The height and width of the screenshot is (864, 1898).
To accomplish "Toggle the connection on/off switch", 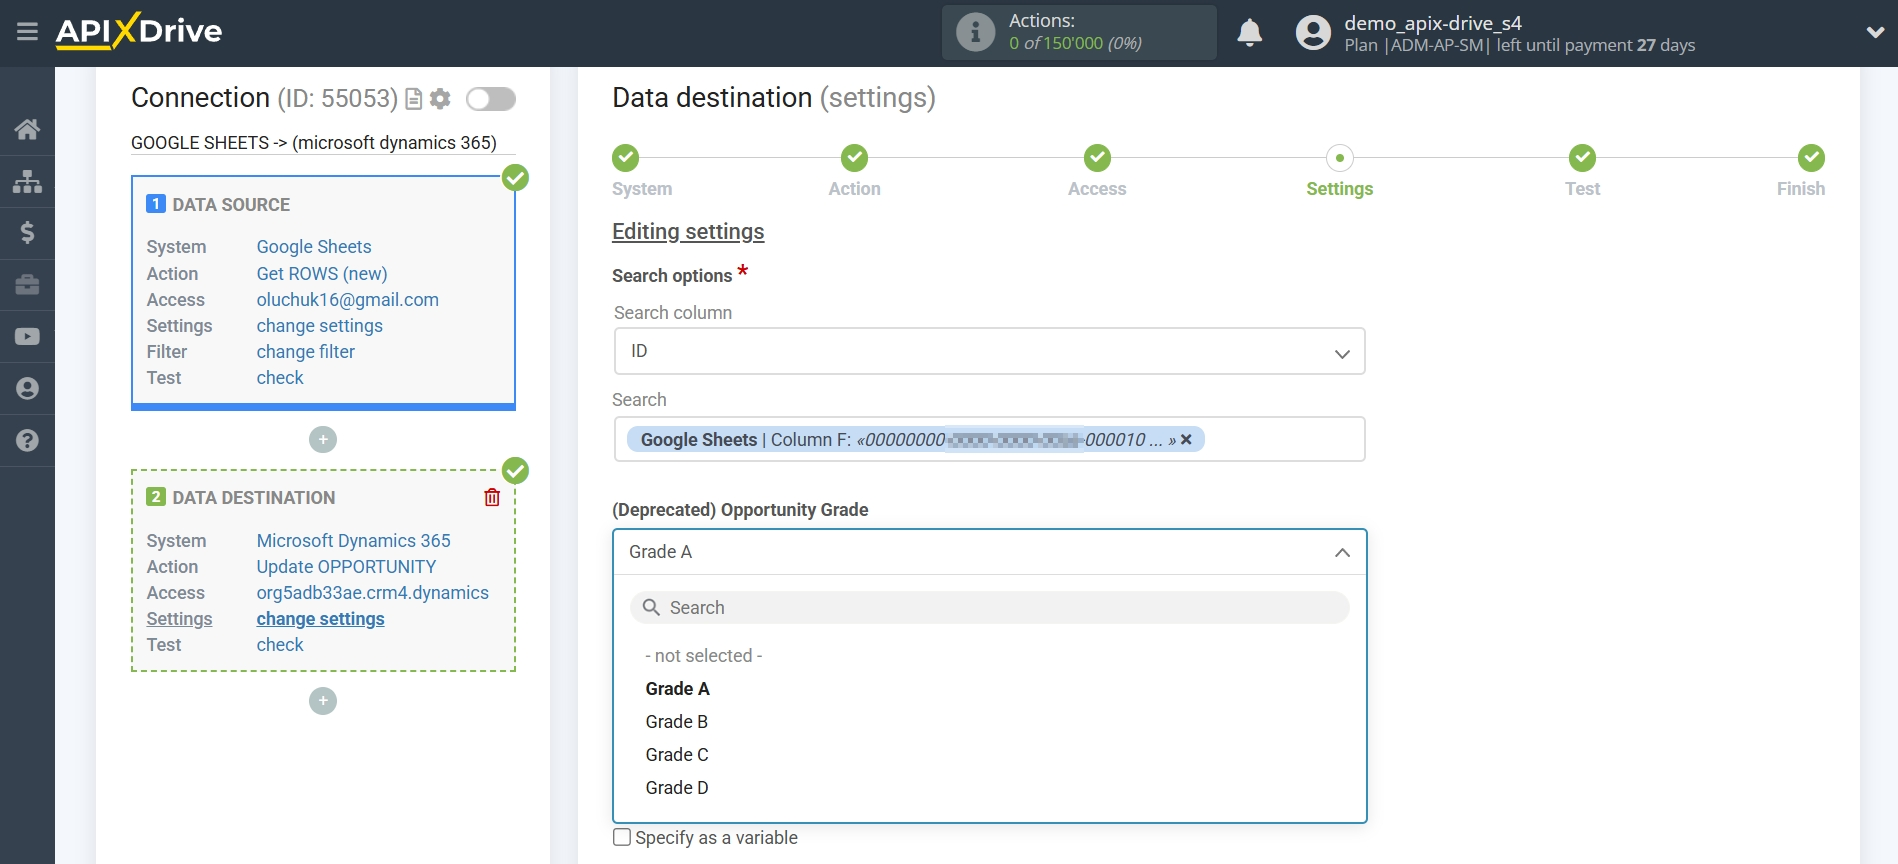I will [491, 99].
